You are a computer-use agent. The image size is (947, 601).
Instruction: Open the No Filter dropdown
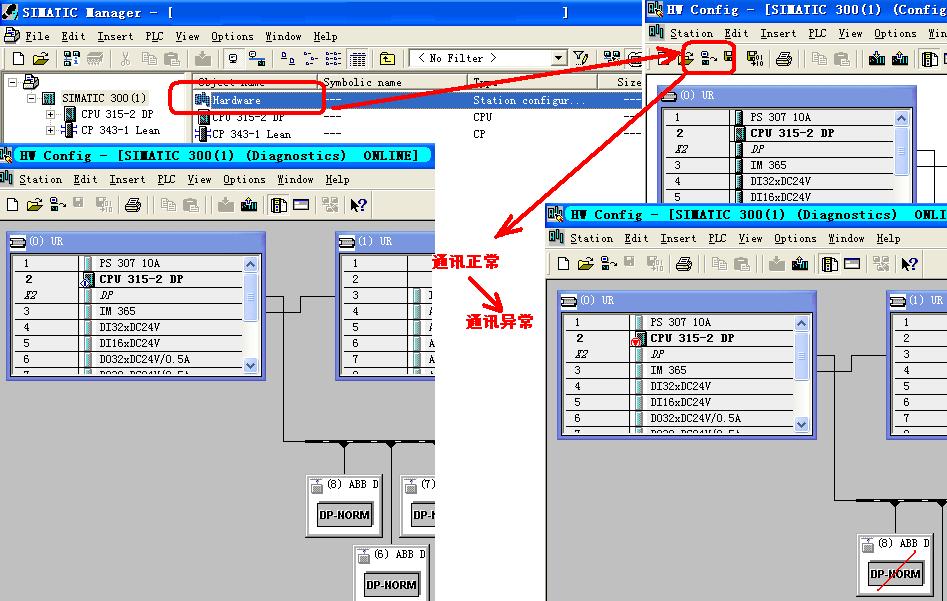(x=559, y=59)
